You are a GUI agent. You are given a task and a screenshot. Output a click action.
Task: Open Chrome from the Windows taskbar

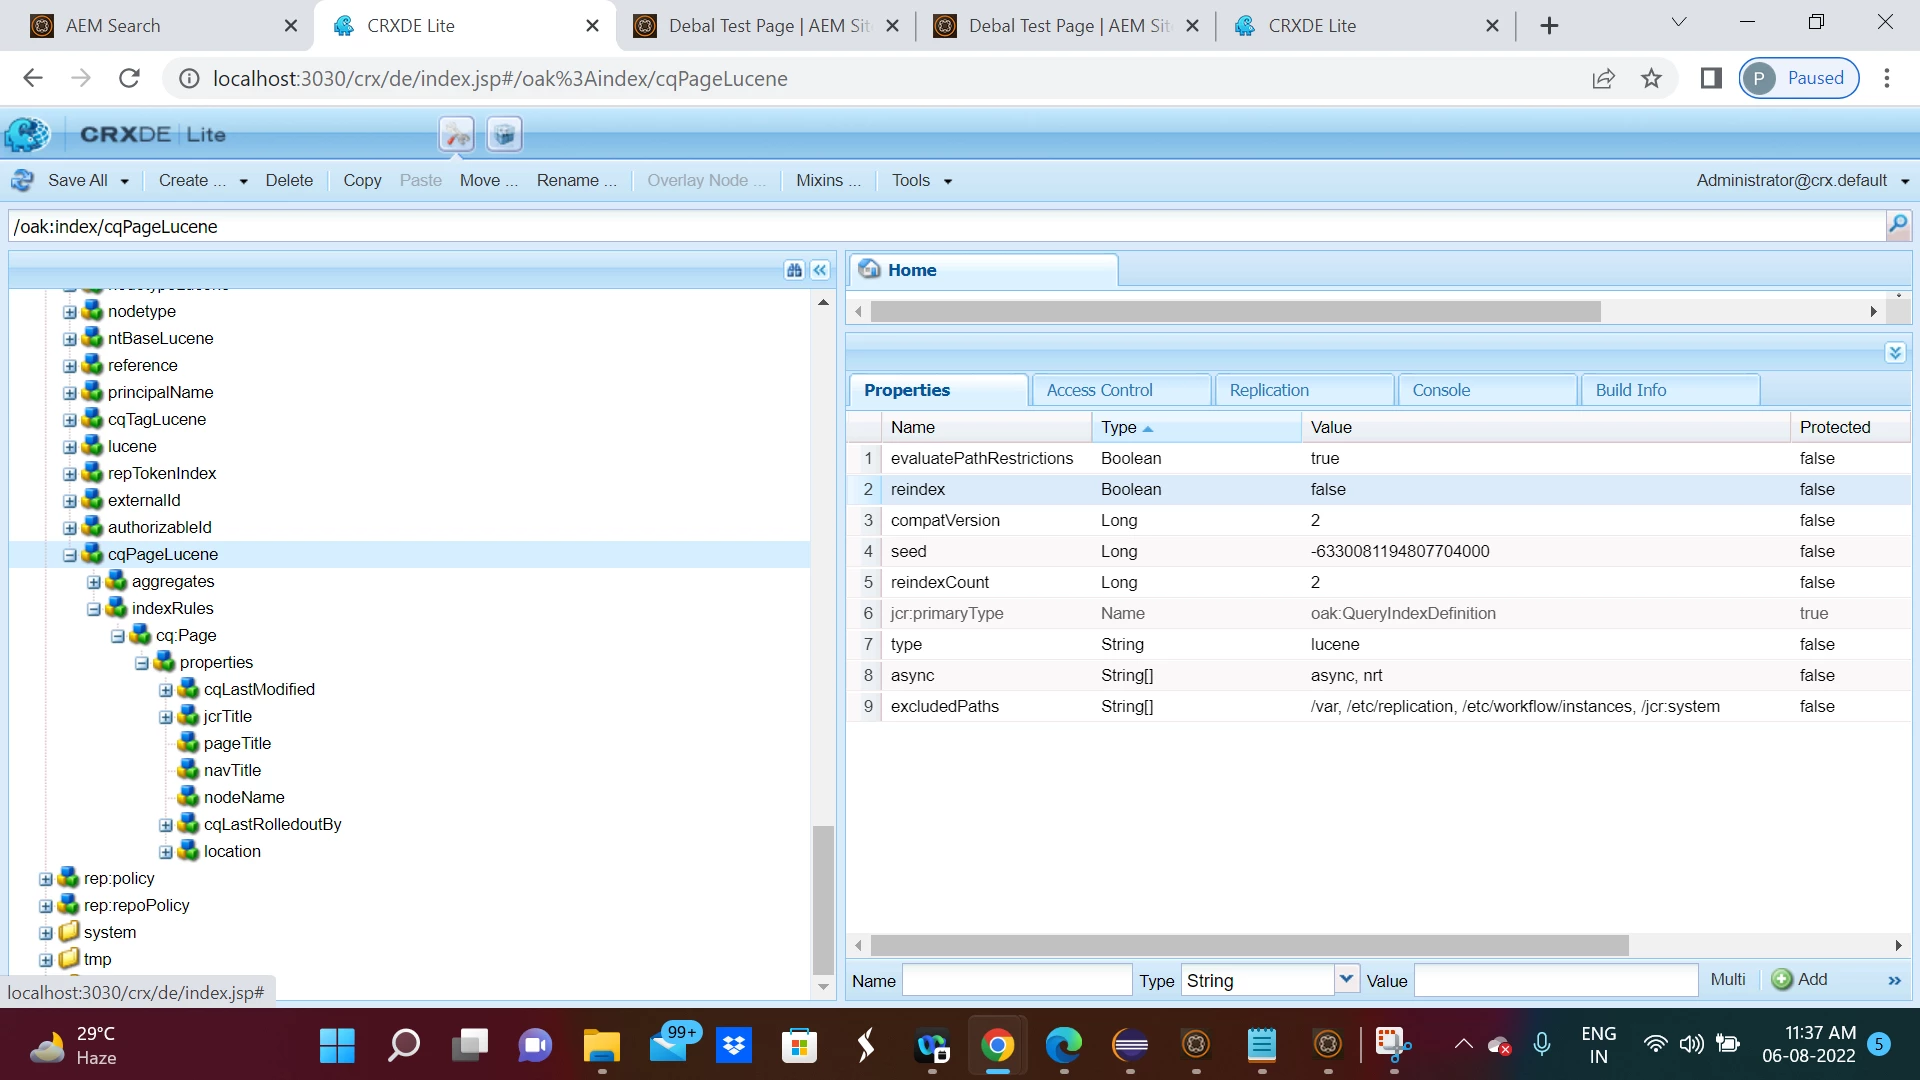point(997,1046)
